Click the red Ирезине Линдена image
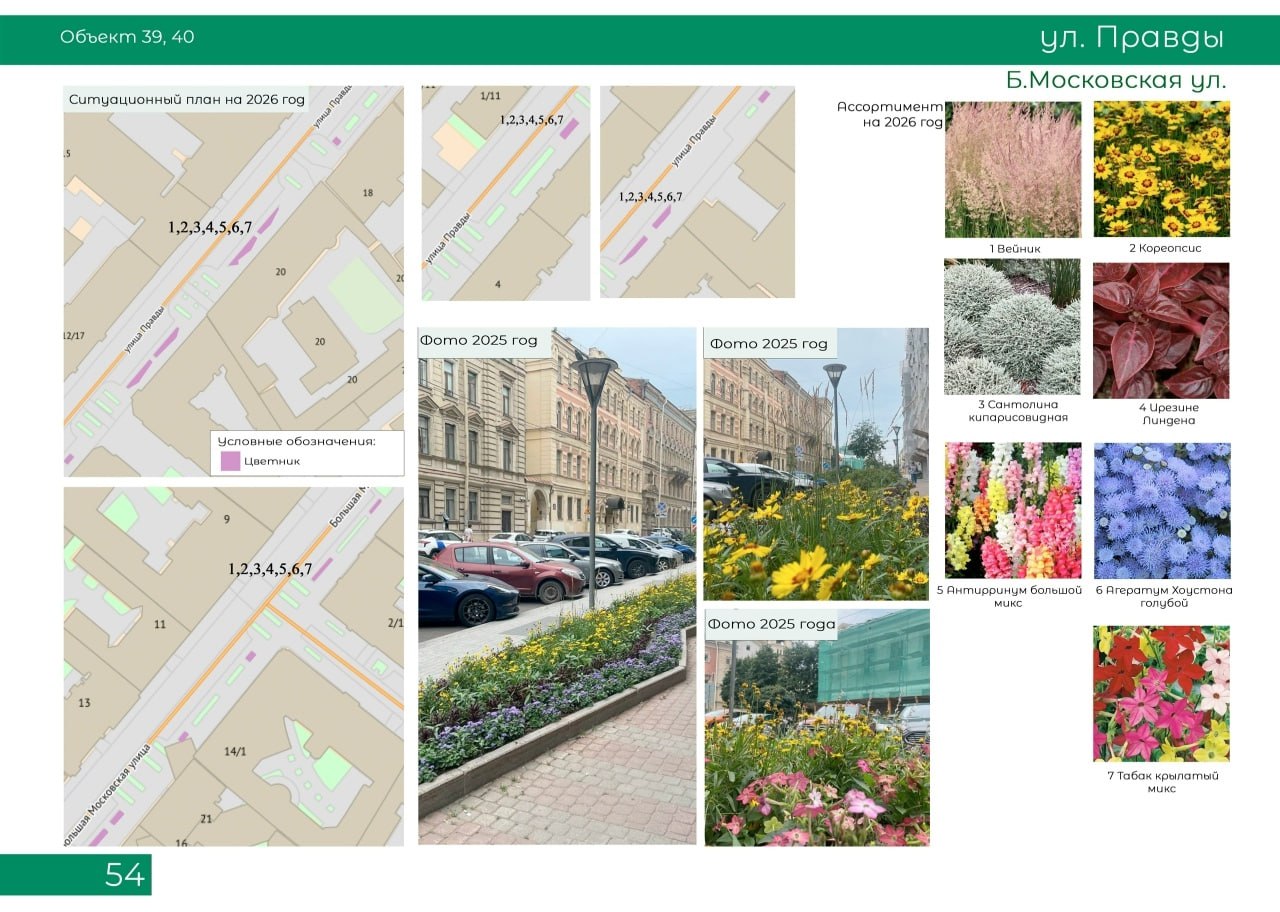The height and width of the screenshot is (912, 1280). (x=1161, y=330)
